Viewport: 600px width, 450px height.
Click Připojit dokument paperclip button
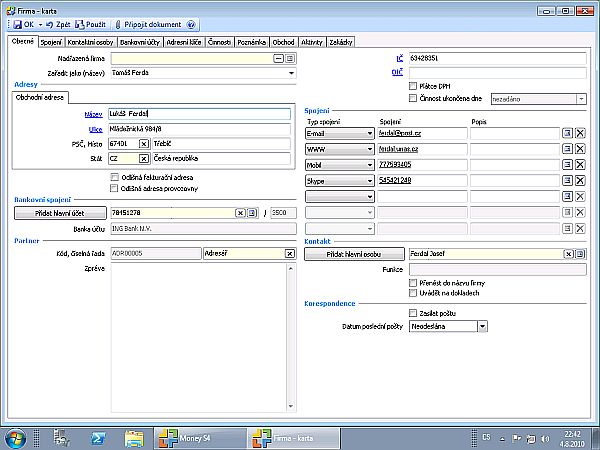pyautogui.click(x=148, y=24)
